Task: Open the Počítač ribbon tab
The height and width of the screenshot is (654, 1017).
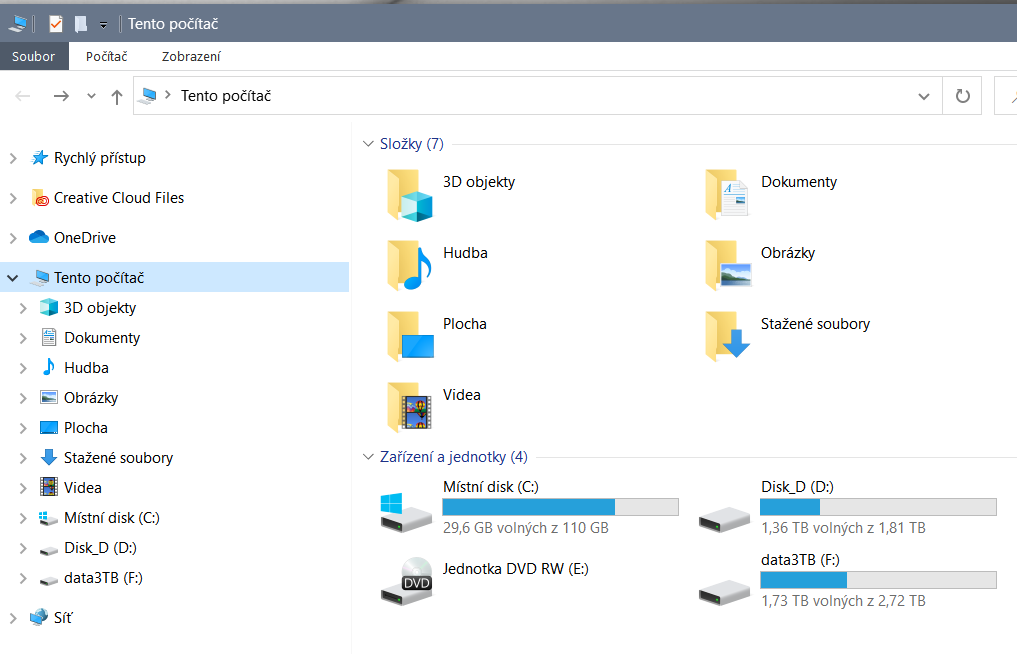Action: pos(106,56)
